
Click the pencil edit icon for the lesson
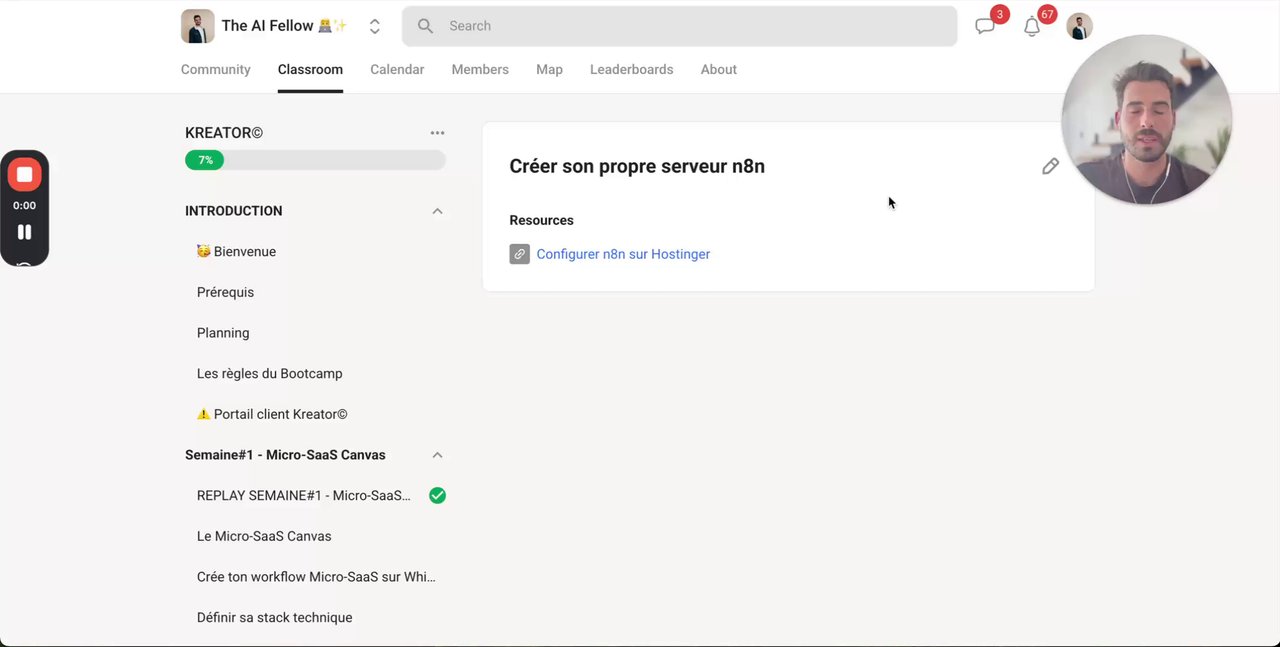pos(1050,167)
